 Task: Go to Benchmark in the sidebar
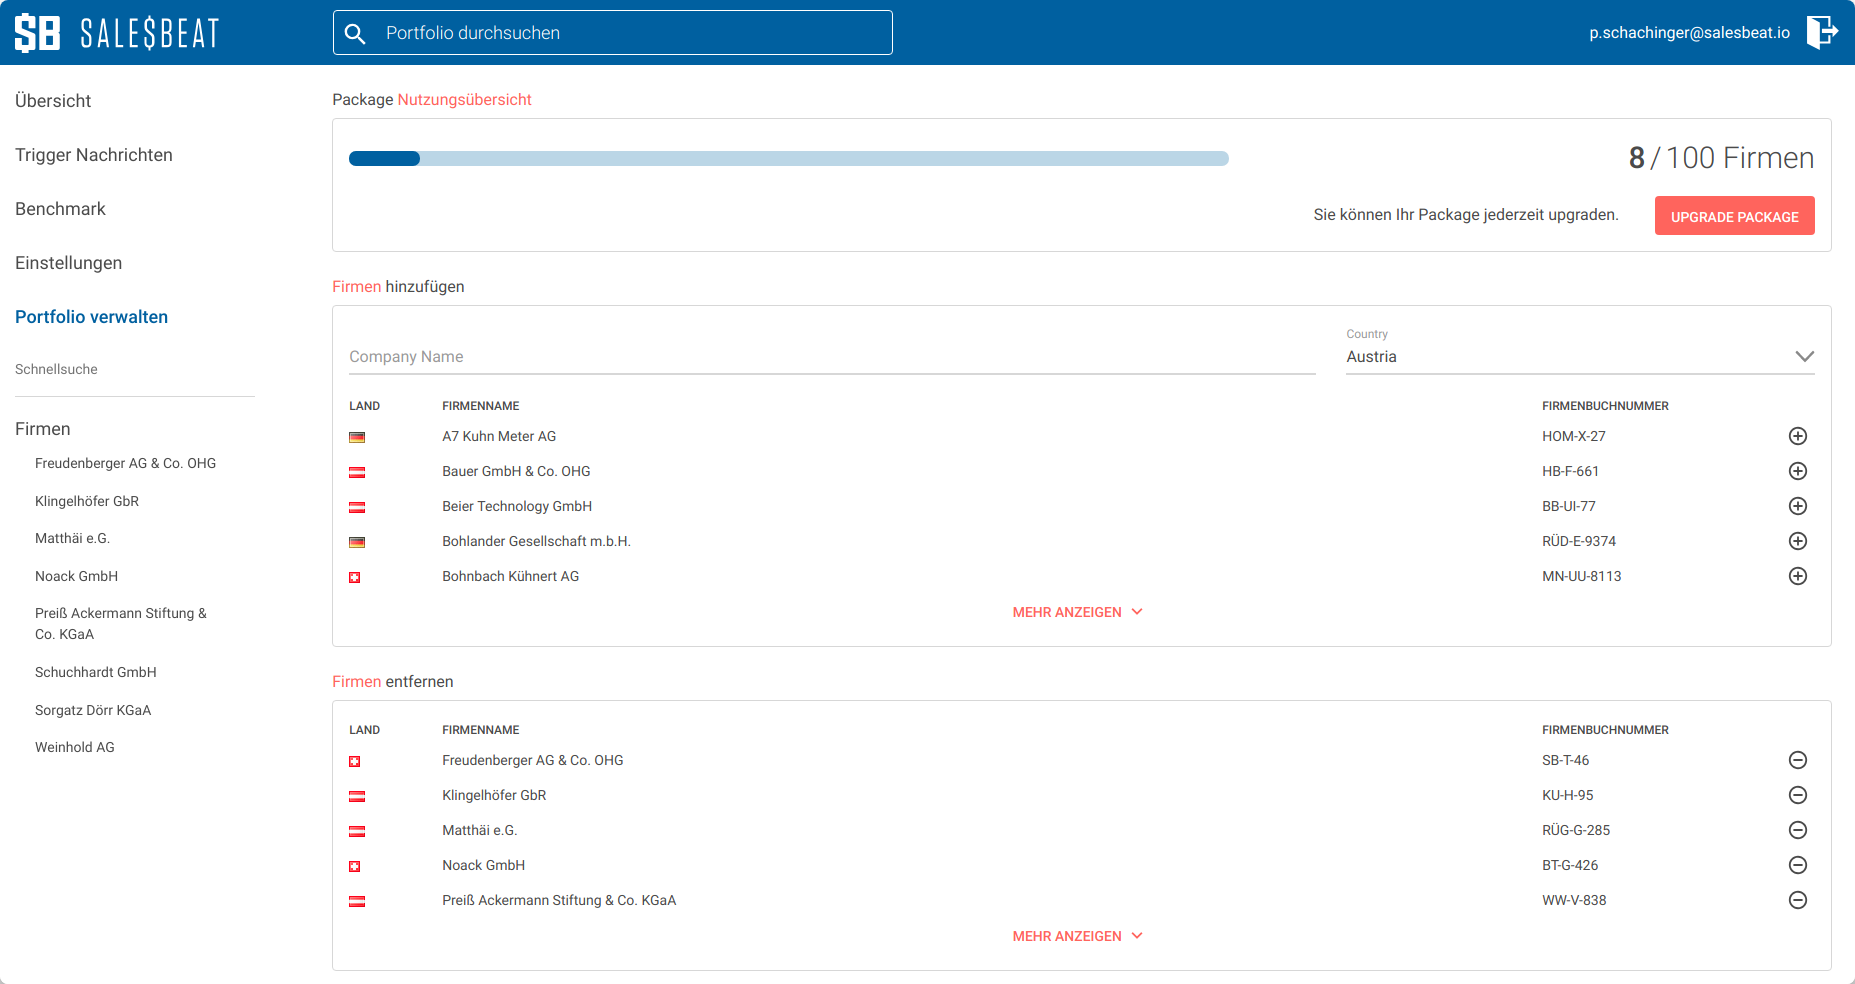60,209
